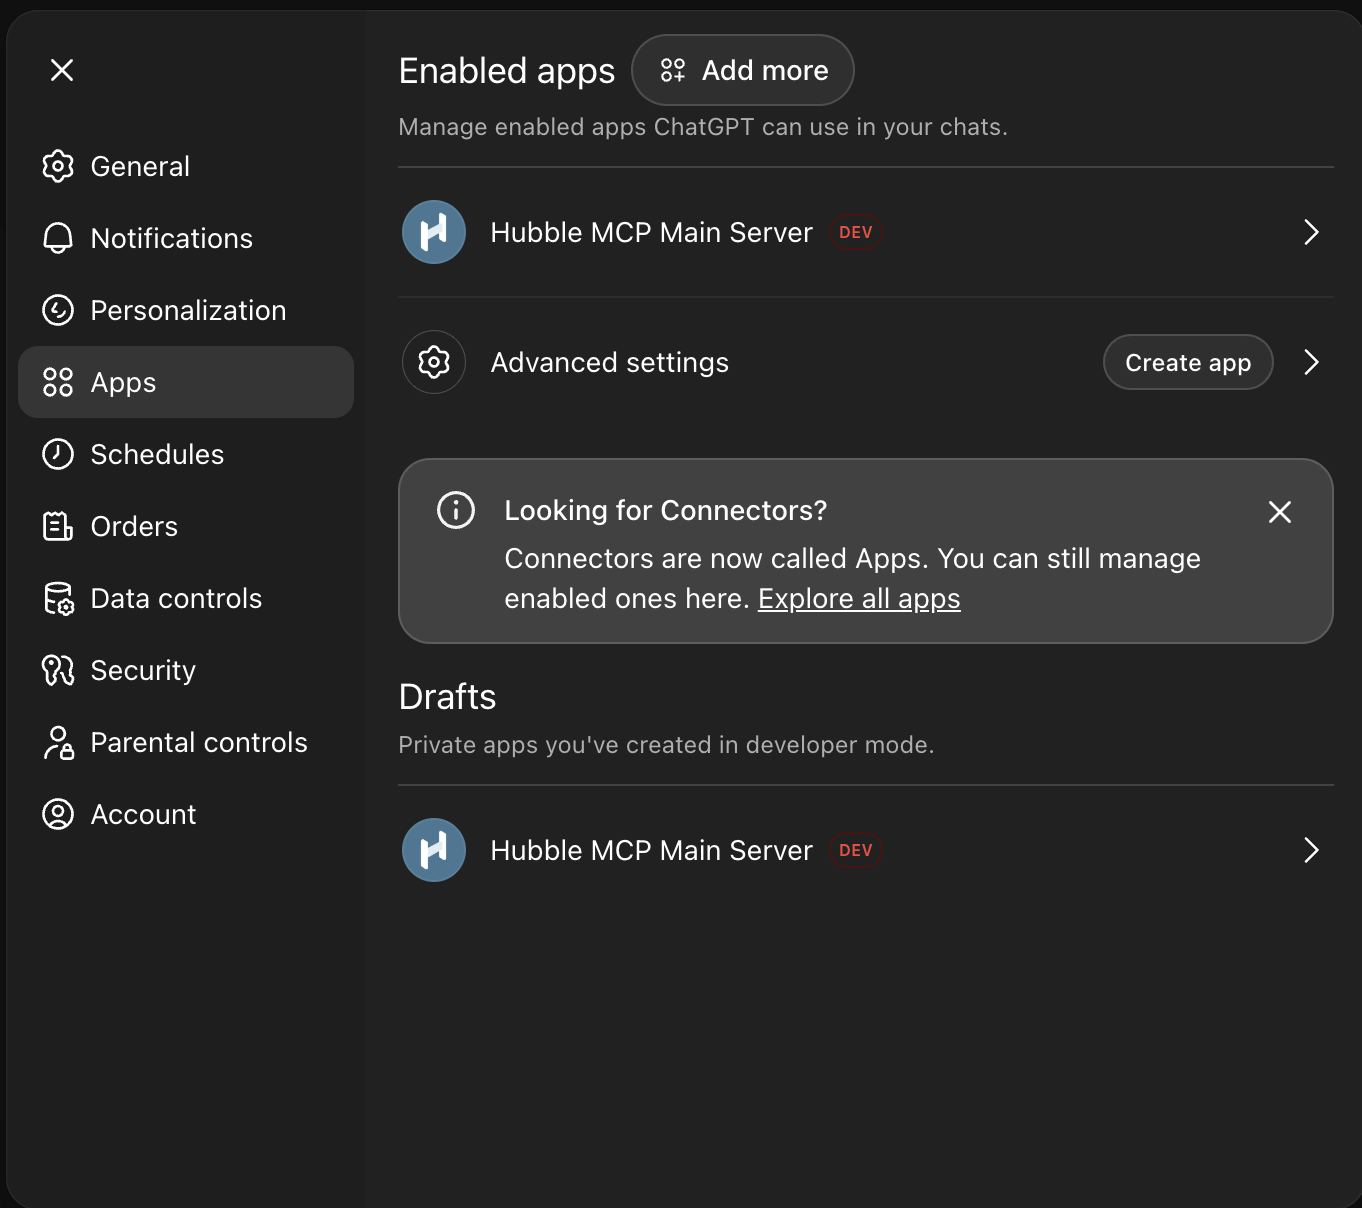Open the Parental controls label in sidebar

[x=199, y=742]
